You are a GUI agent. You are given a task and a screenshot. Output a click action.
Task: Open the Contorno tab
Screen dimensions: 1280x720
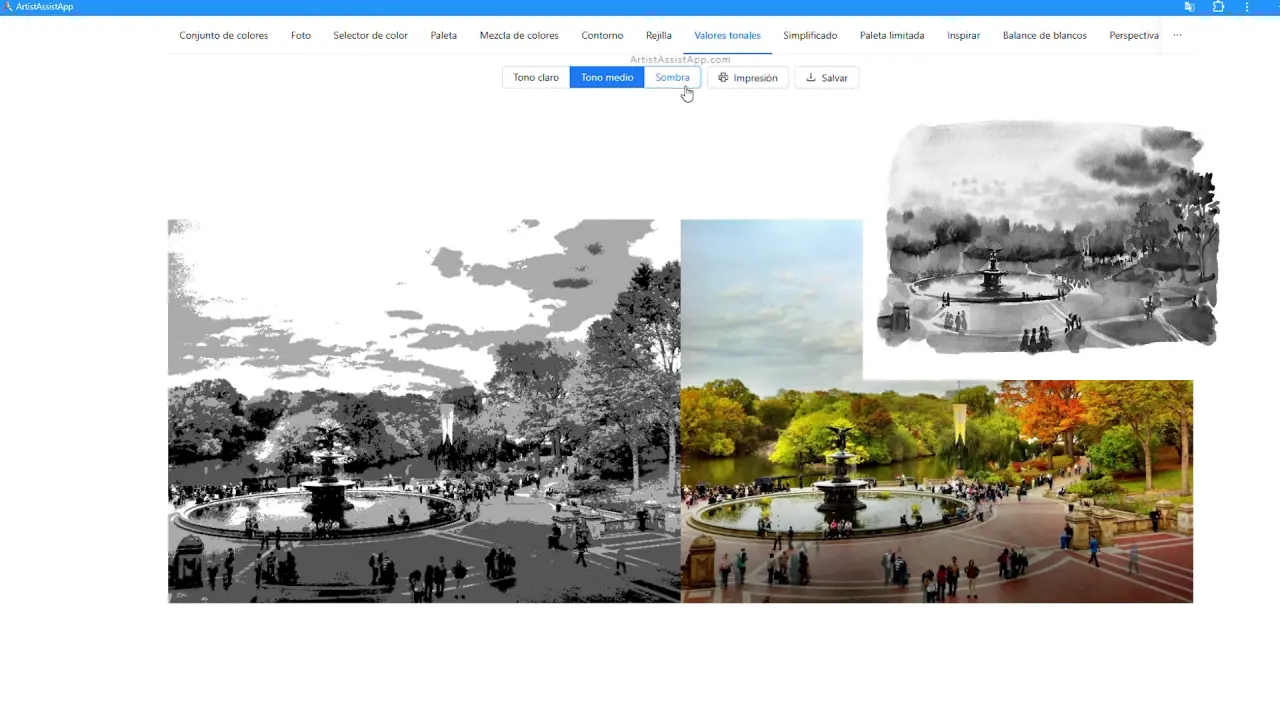click(x=602, y=36)
